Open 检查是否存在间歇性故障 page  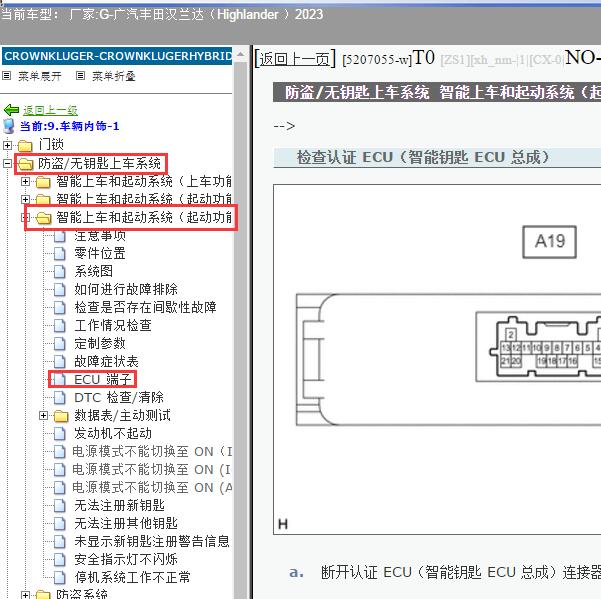point(145,307)
